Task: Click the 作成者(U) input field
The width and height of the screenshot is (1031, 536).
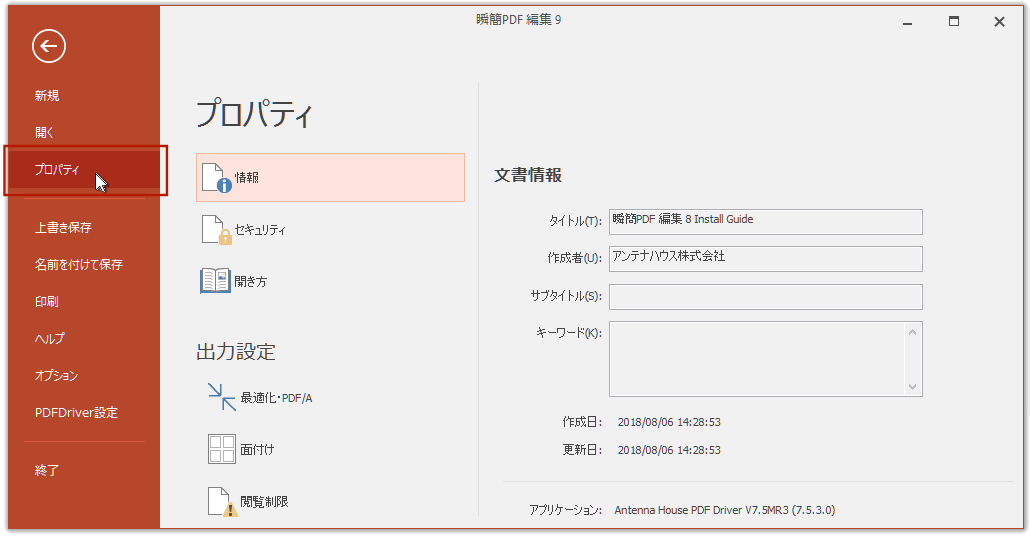Action: pos(765,258)
